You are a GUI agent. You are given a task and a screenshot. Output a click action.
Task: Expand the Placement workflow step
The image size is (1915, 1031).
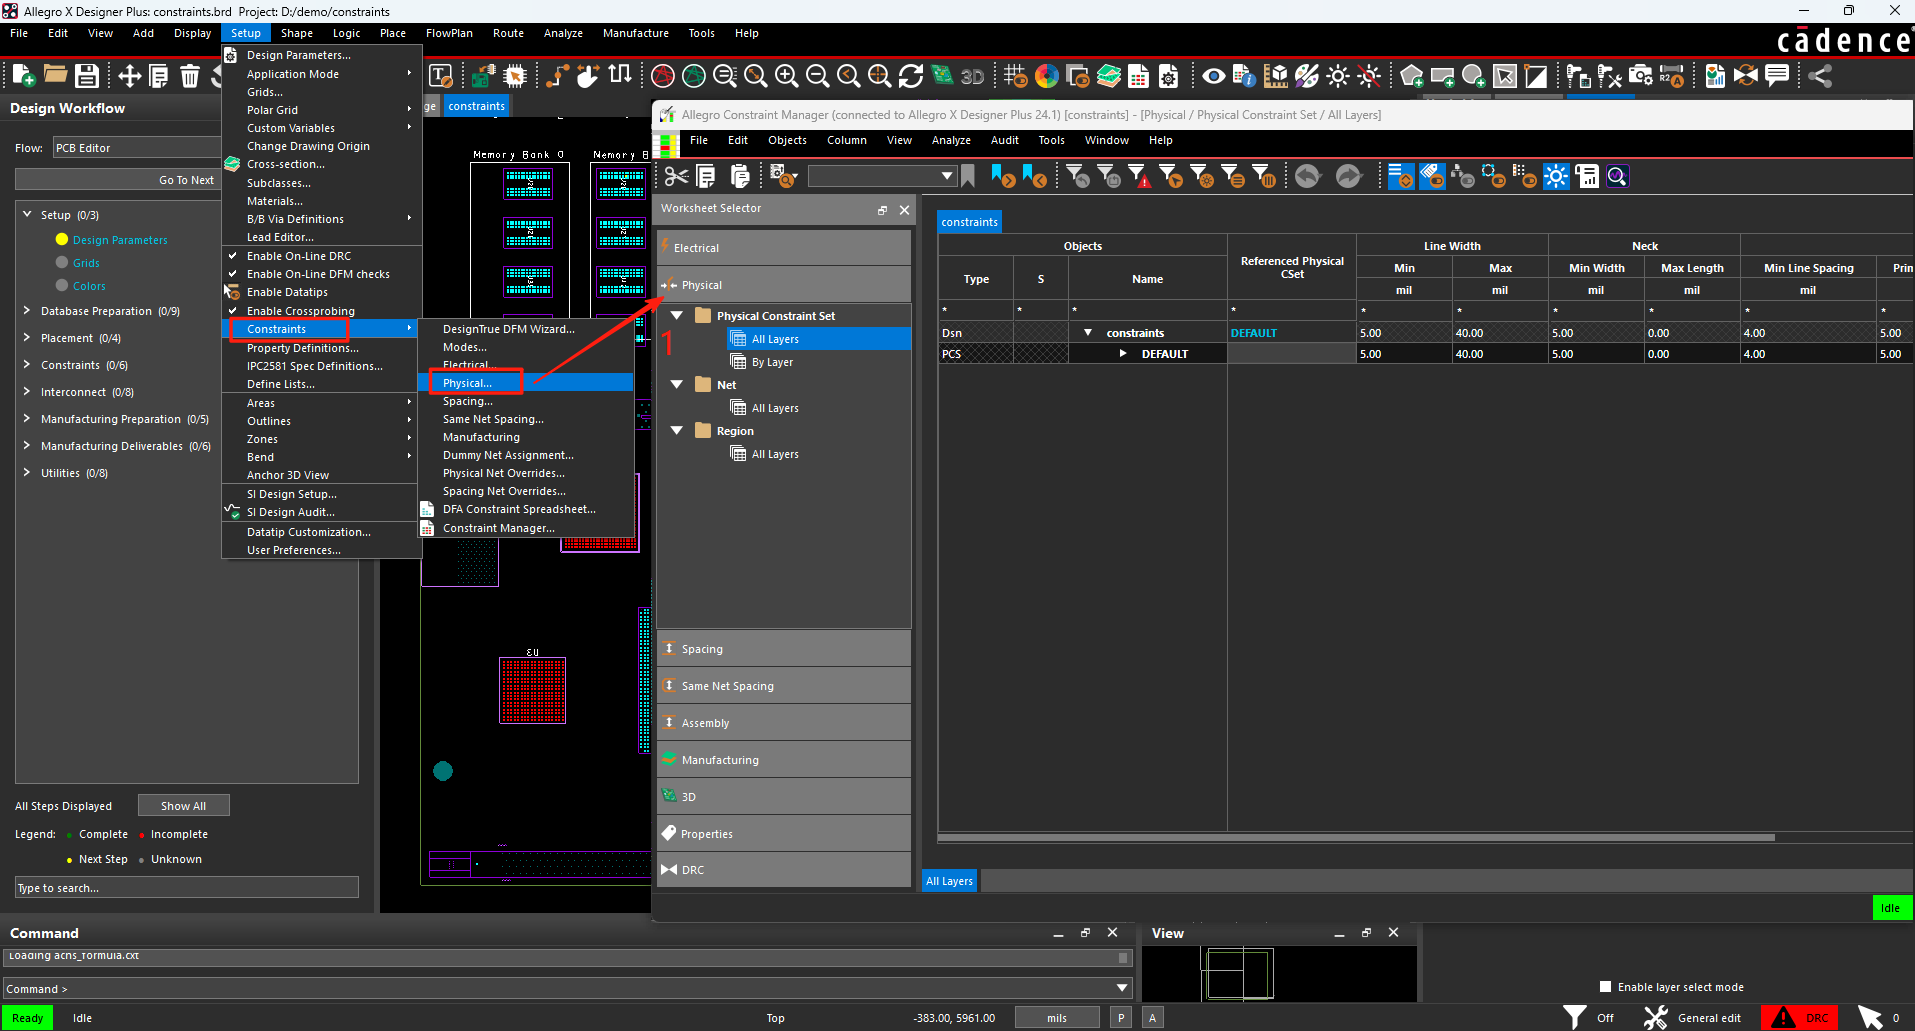(x=27, y=338)
